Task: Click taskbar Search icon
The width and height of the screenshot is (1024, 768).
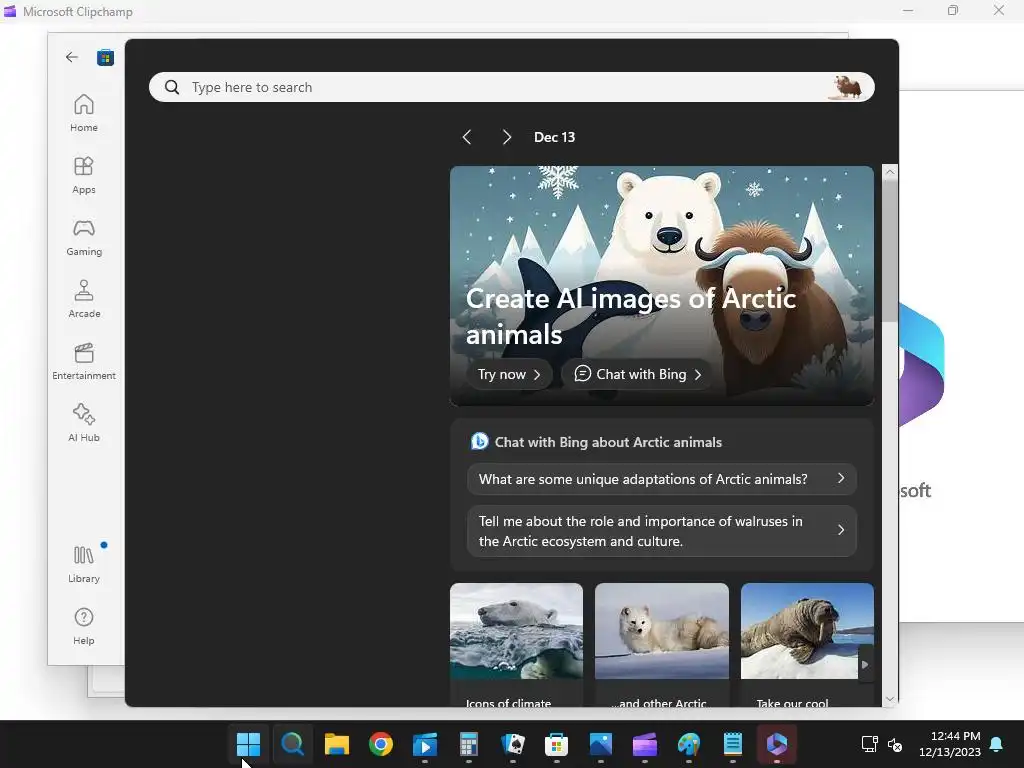Action: (292, 744)
